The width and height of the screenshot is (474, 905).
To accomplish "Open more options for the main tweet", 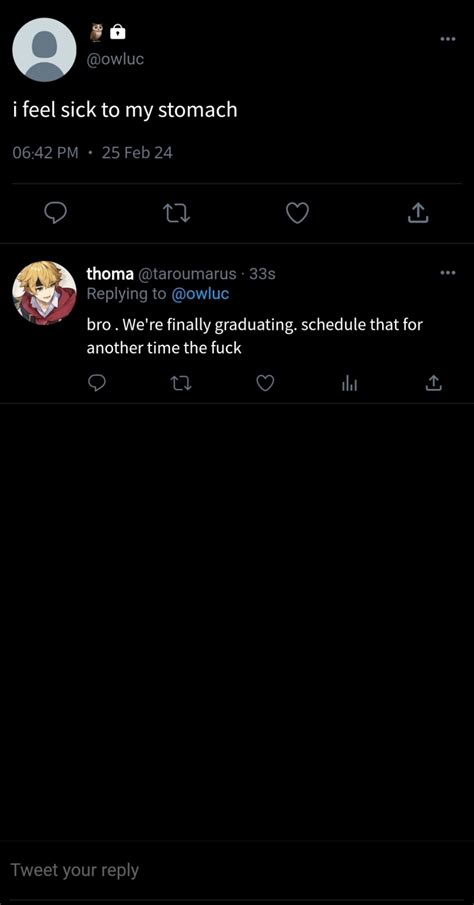I will [447, 39].
